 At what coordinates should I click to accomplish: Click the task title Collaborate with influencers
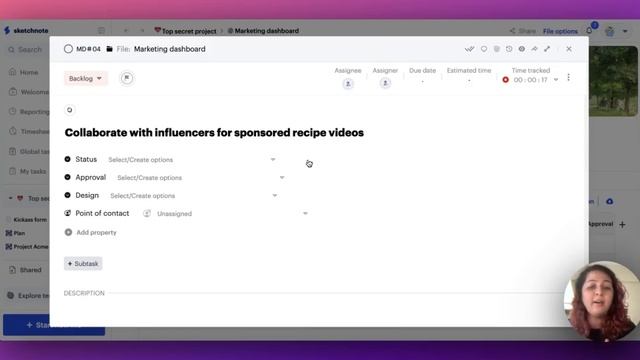coord(214,133)
